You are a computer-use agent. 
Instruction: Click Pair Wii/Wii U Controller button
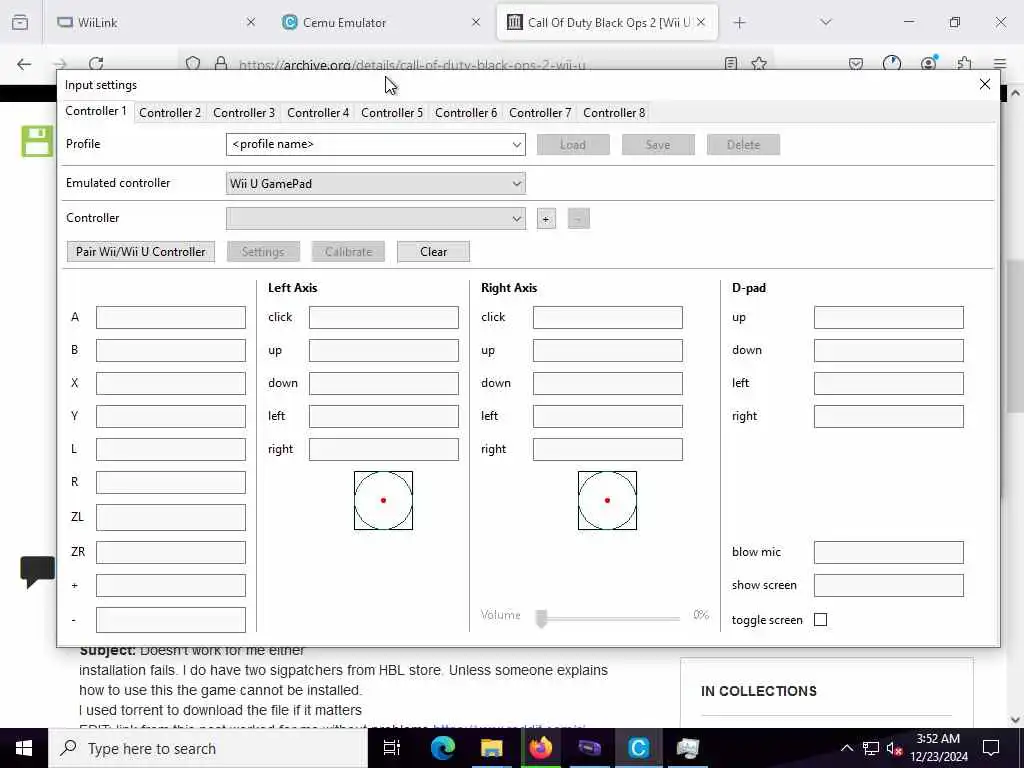pyautogui.click(x=140, y=251)
